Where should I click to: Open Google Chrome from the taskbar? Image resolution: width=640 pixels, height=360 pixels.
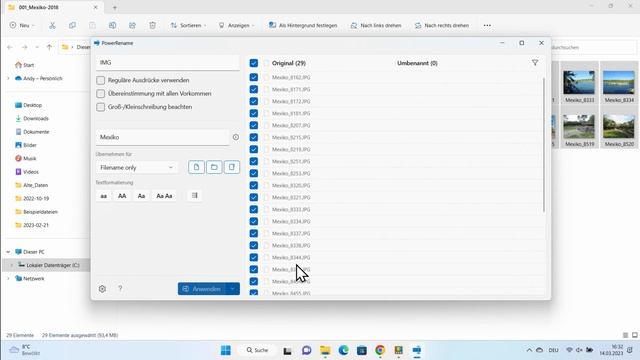coord(380,350)
